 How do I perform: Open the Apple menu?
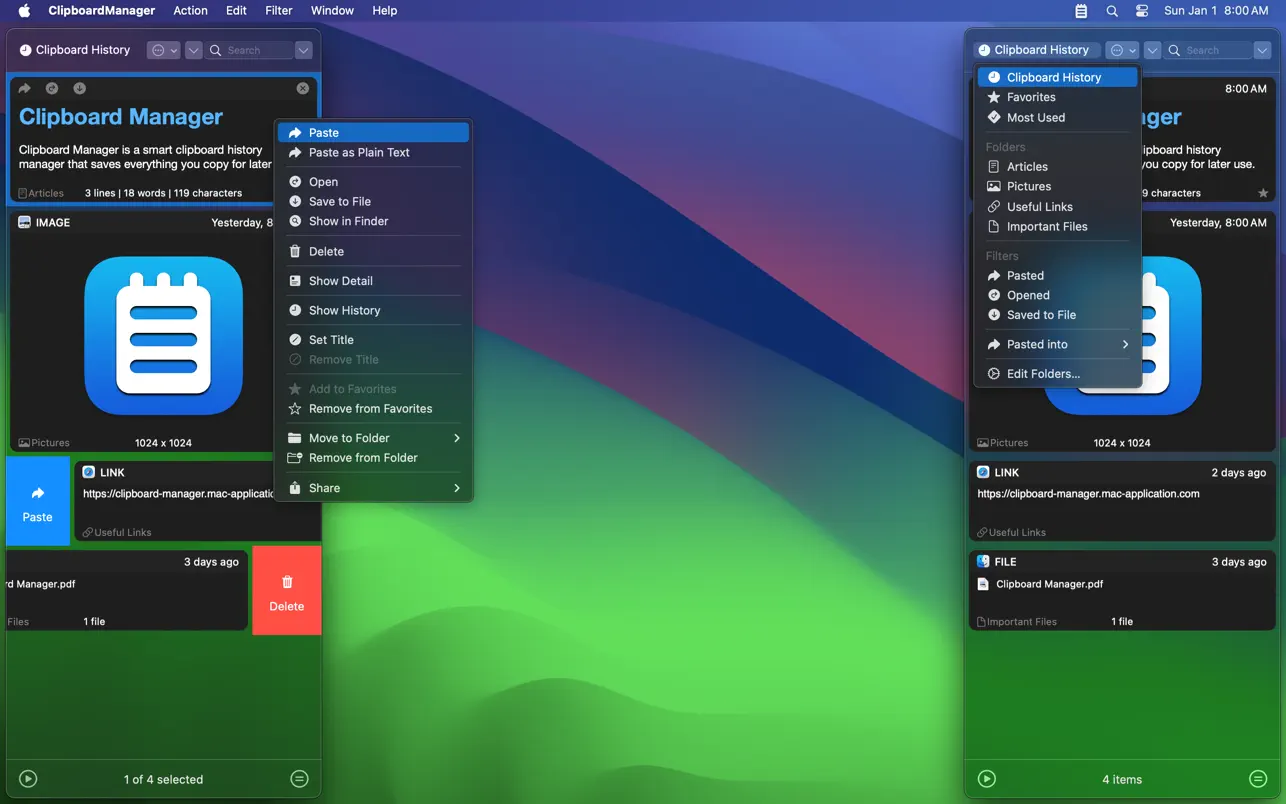click(24, 11)
